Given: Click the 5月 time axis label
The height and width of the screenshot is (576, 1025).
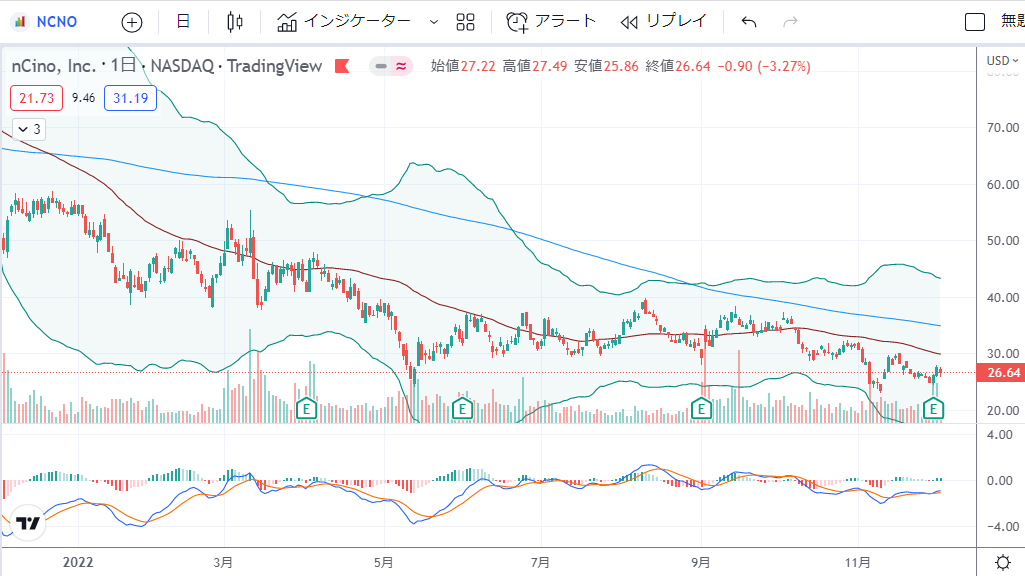Looking at the screenshot, I should pyautogui.click(x=384, y=562).
